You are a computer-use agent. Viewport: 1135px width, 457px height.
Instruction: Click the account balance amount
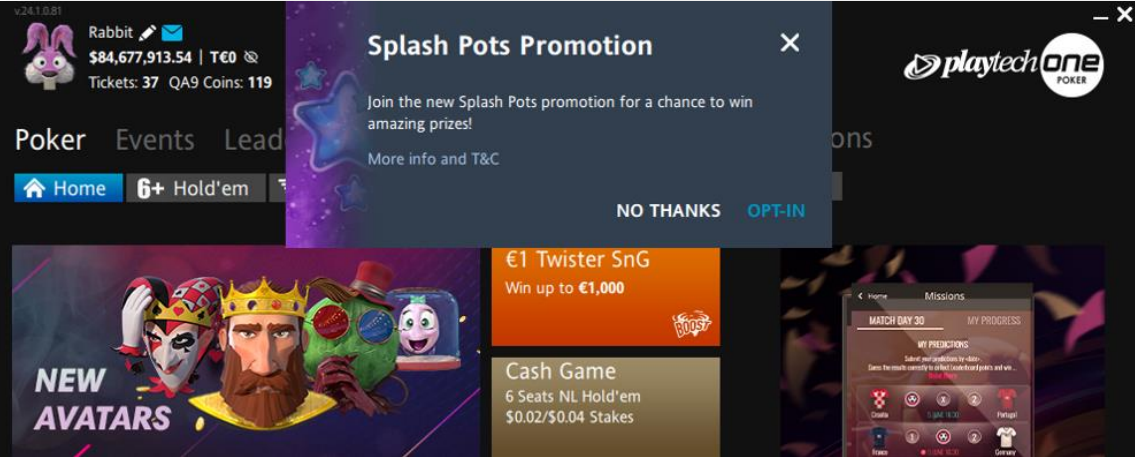[140, 57]
